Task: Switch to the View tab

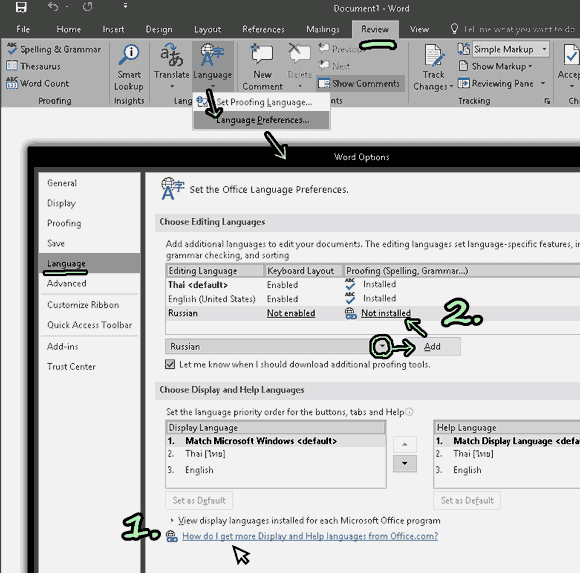Action: [419, 29]
